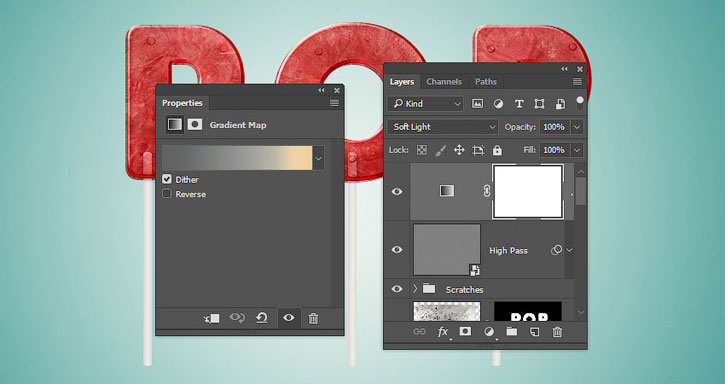The image size is (725, 384).
Task: Select the Scratches group name
Action: click(x=464, y=290)
